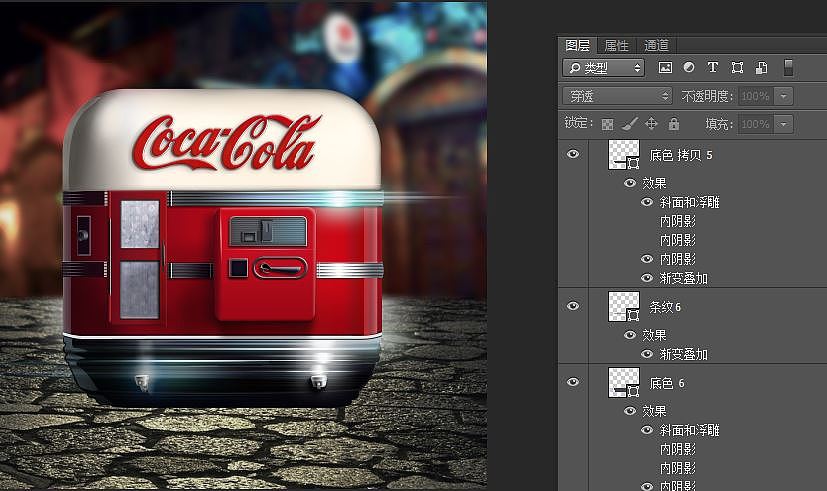Screen dimensions: 827x491
Task: Hide the 底色 6 layer
Action: pyautogui.click(x=573, y=382)
